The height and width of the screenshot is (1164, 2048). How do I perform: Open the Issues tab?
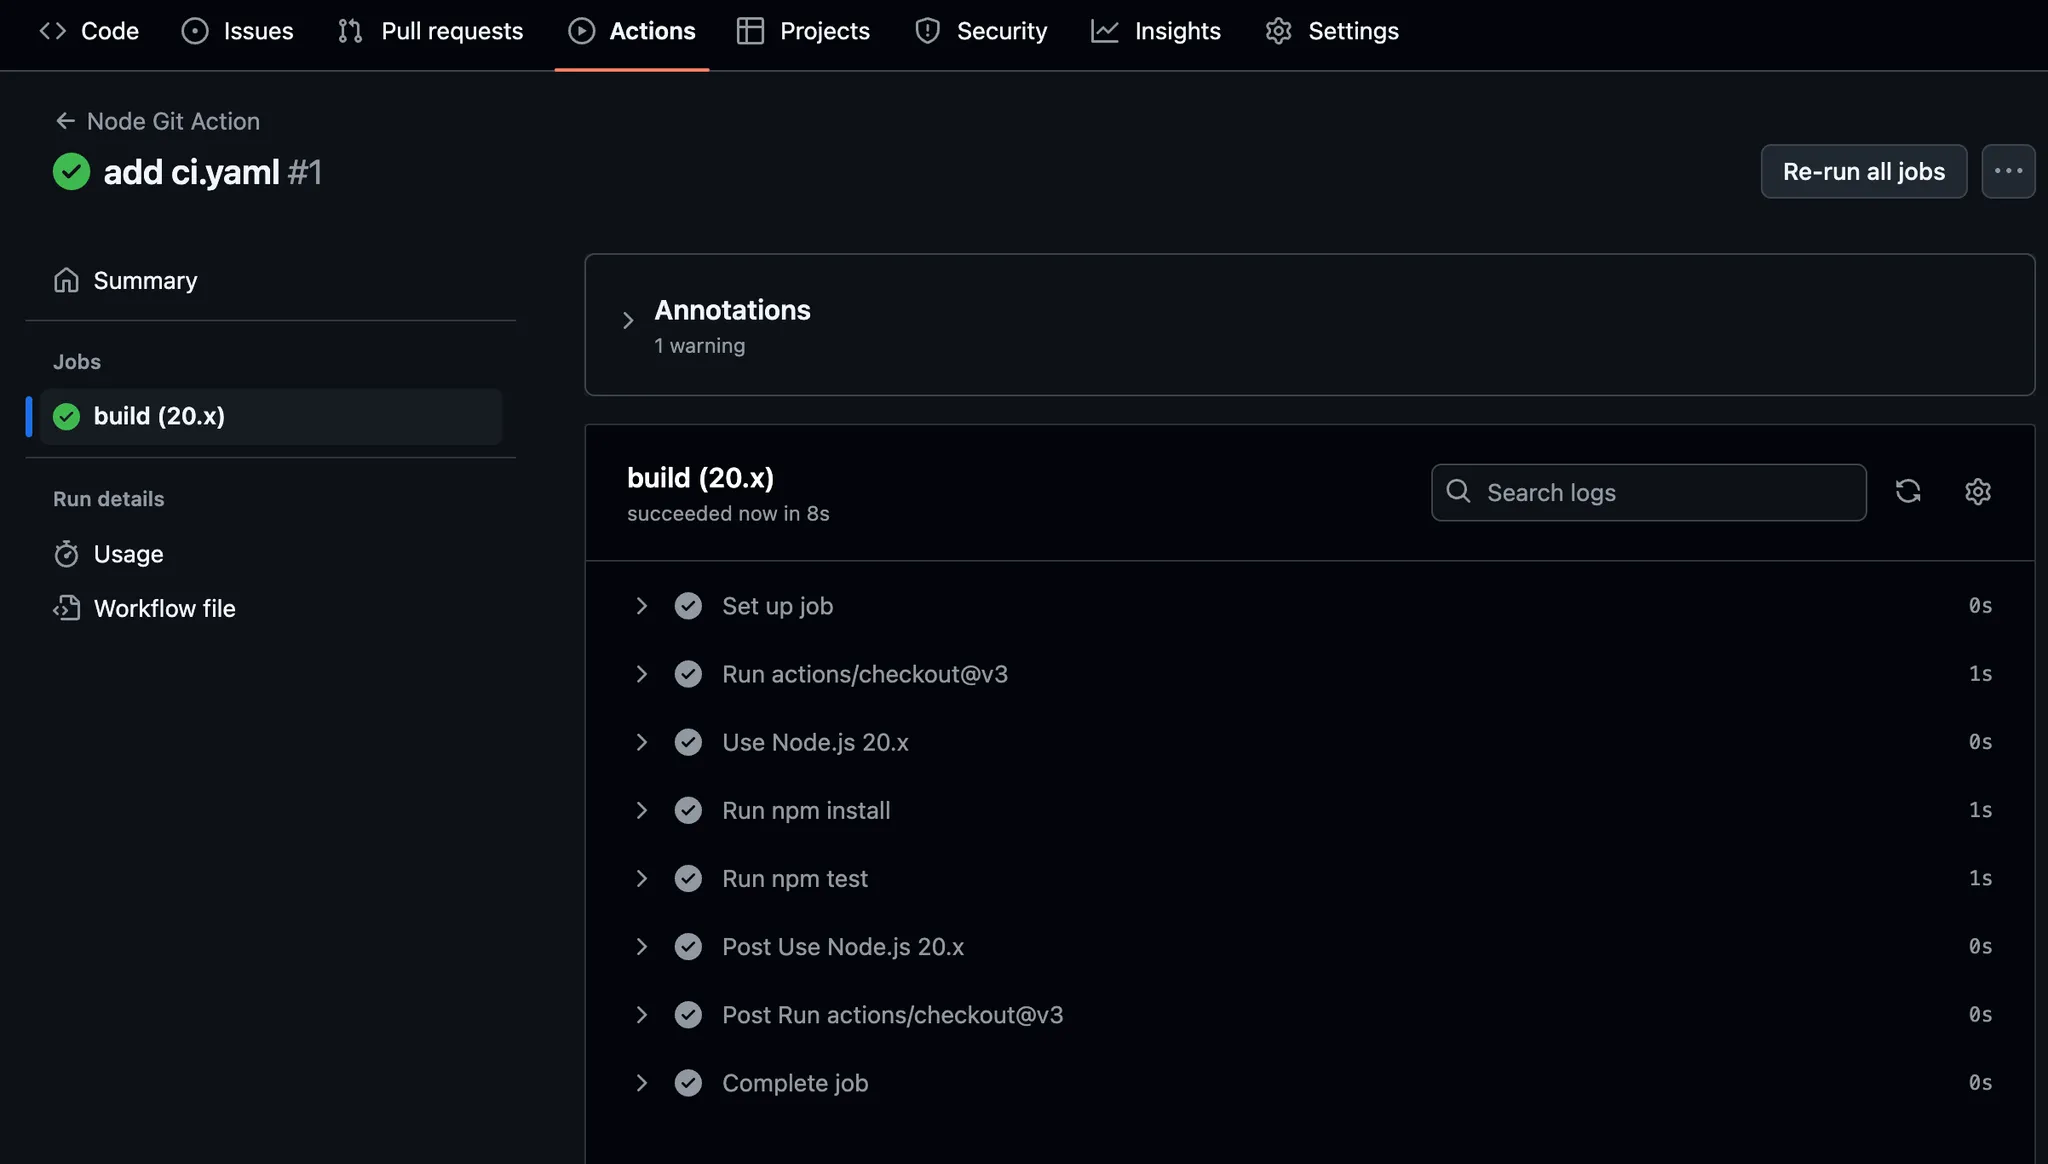[x=237, y=31]
